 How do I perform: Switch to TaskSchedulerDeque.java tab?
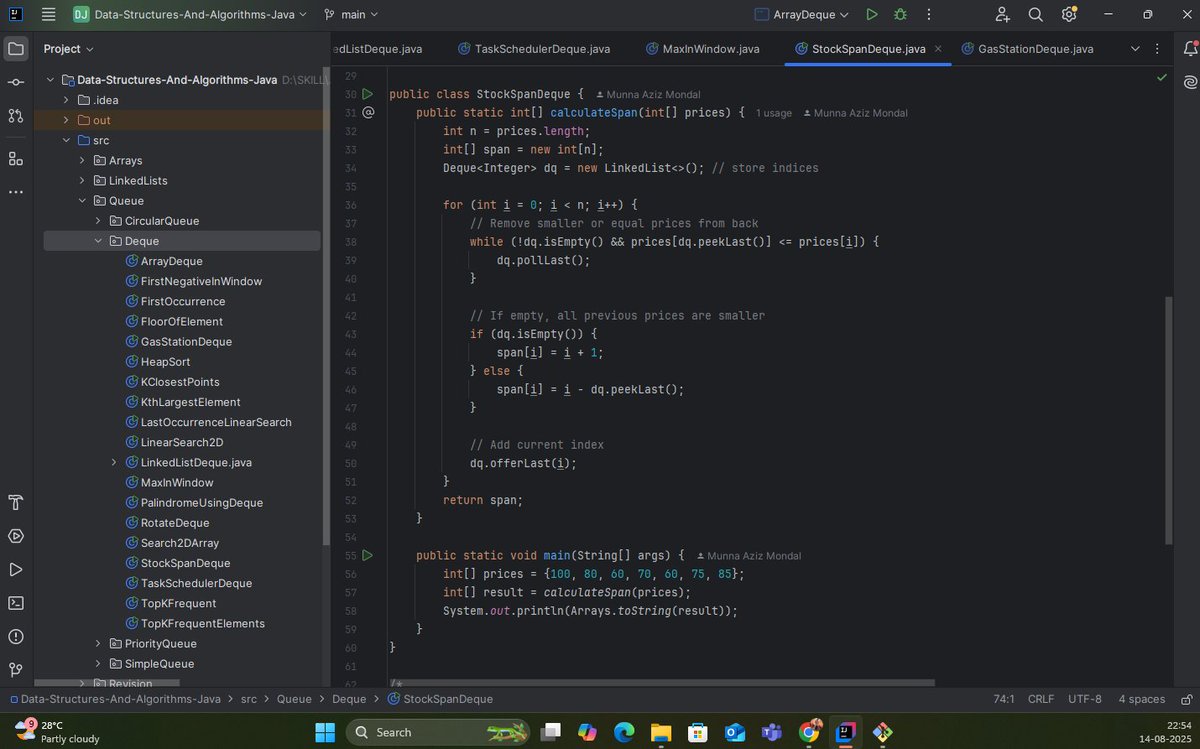(534, 48)
